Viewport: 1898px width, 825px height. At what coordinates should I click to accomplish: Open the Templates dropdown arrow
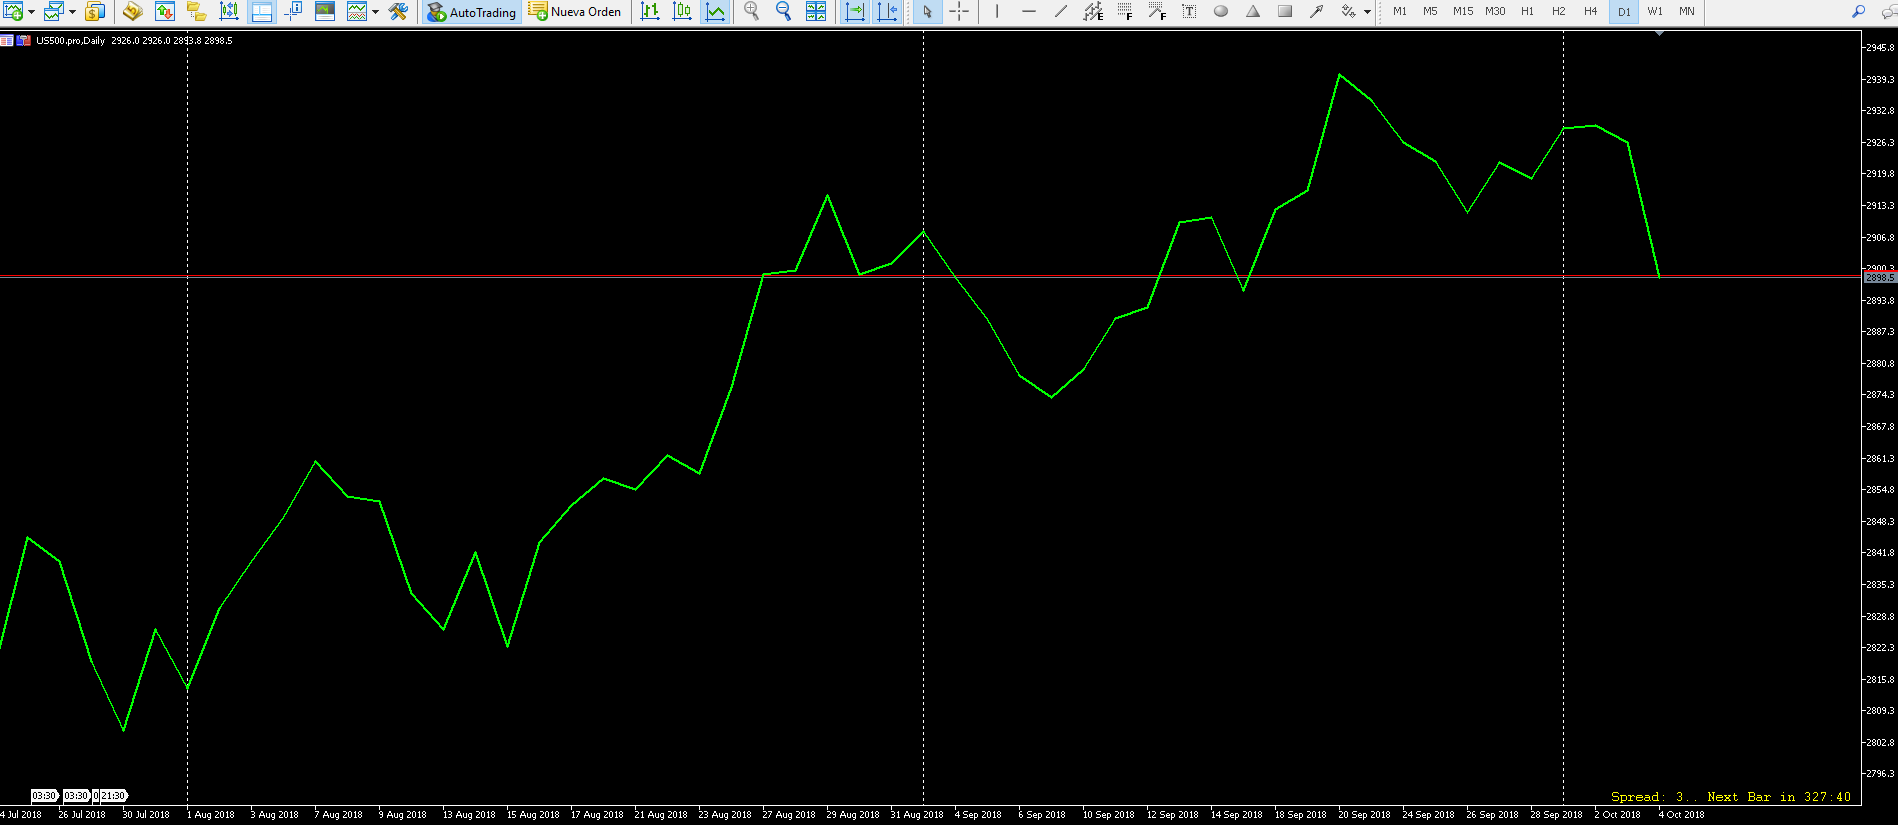(x=375, y=12)
